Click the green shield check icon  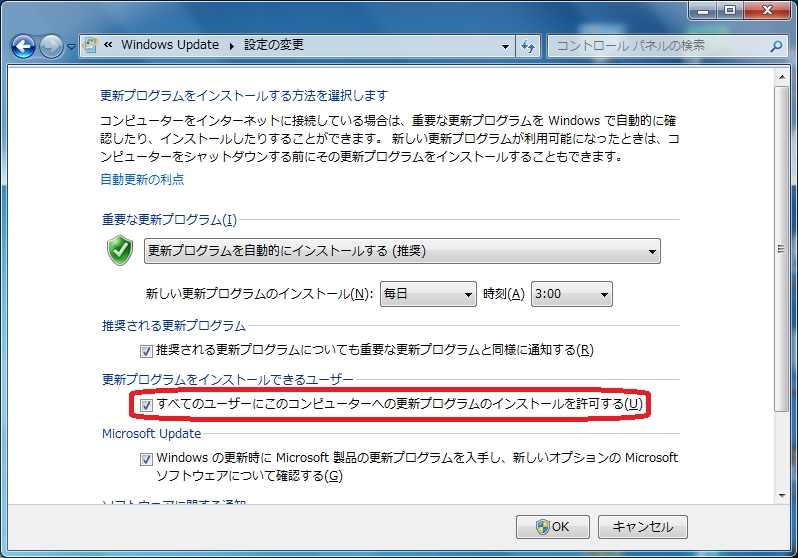coord(120,250)
